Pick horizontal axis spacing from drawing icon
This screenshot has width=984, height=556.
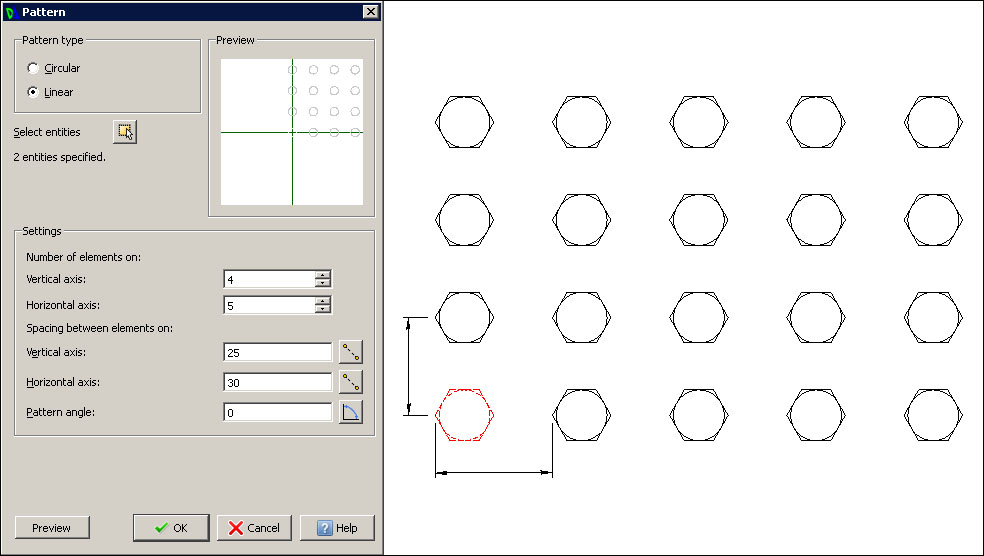click(x=351, y=382)
